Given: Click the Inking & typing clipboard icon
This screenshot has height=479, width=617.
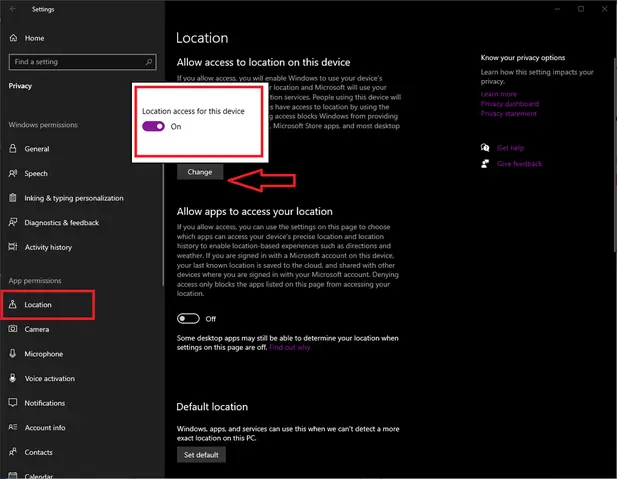Looking at the screenshot, I should coord(13,198).
